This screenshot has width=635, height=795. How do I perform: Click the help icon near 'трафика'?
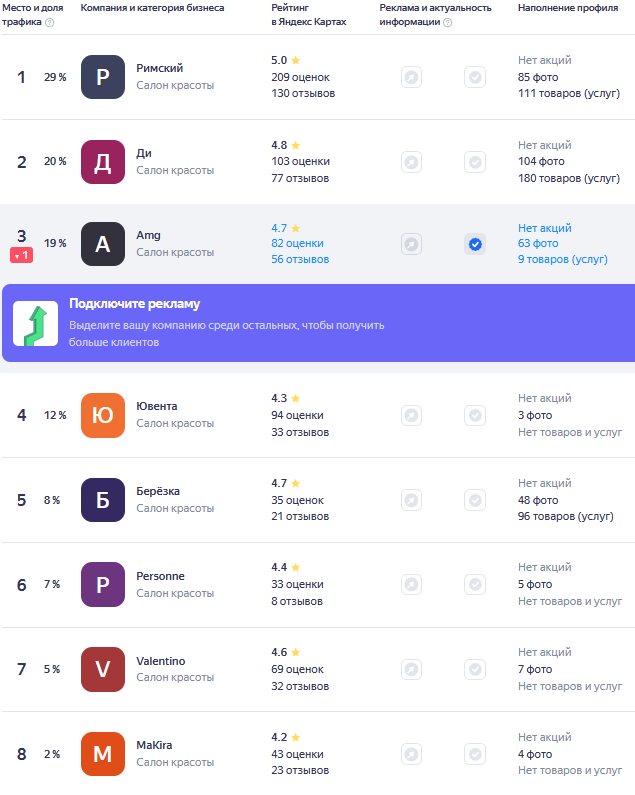tap(49, 22)
